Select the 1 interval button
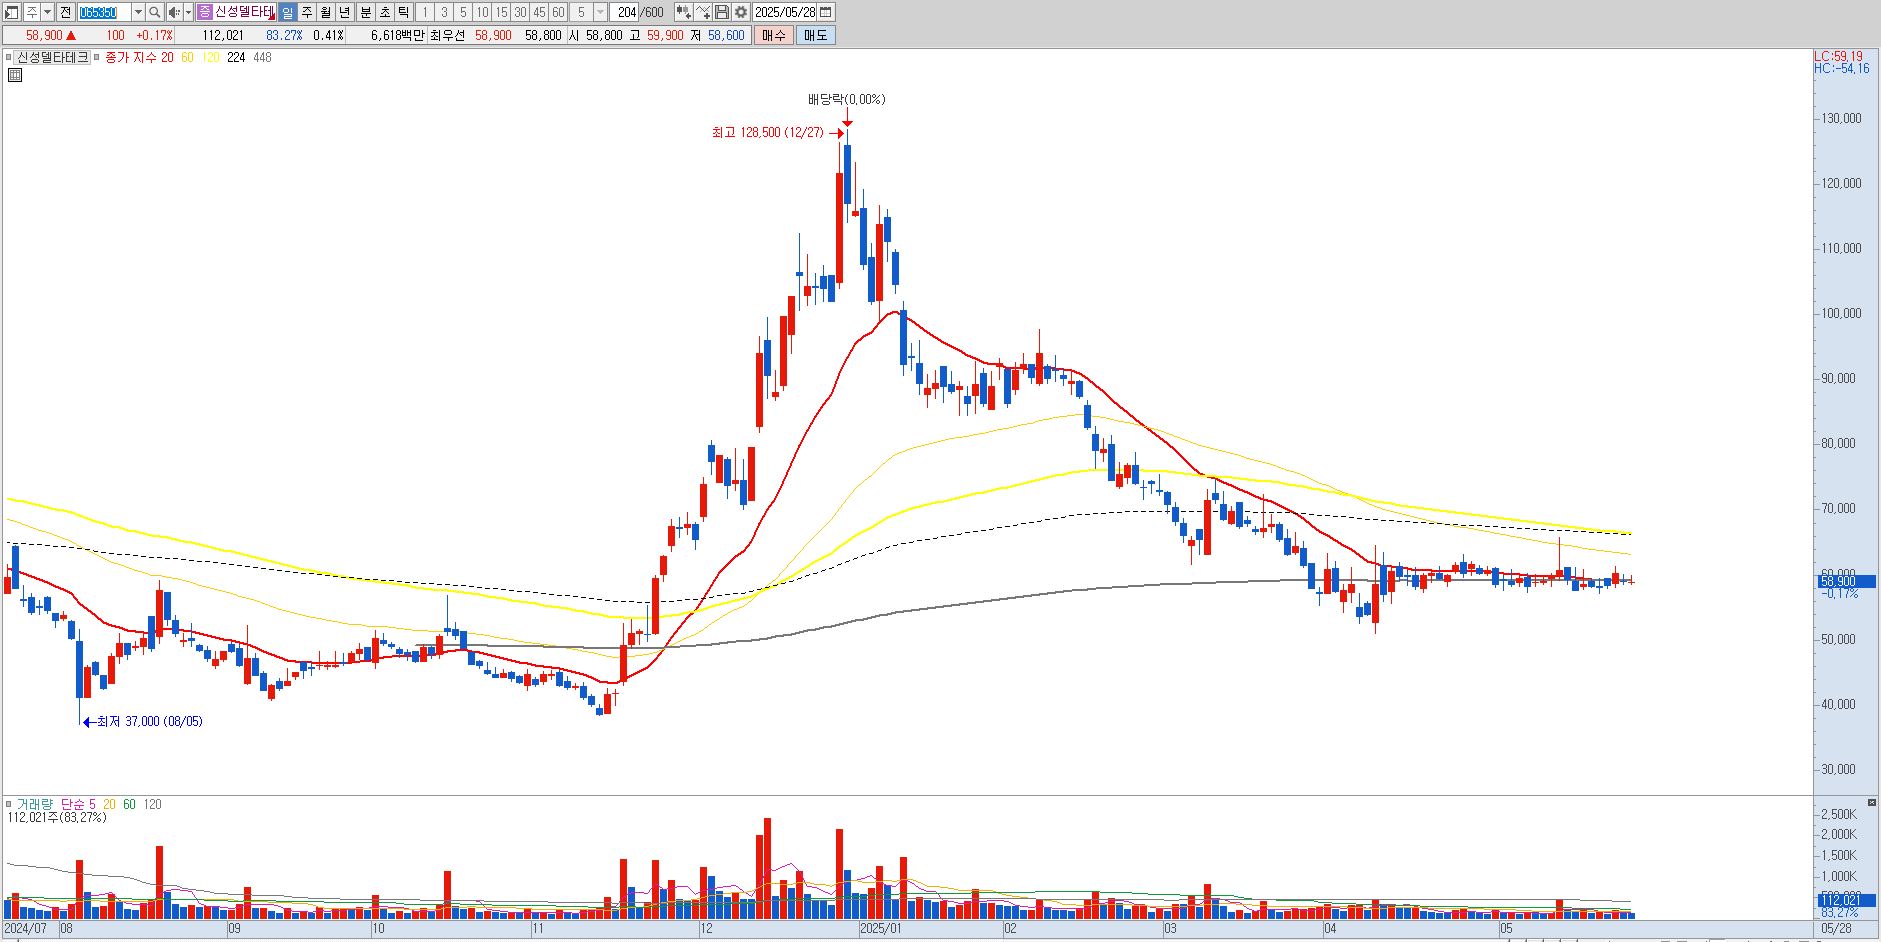This screenshot has width=1881, height=942. [x=425, y=12]
